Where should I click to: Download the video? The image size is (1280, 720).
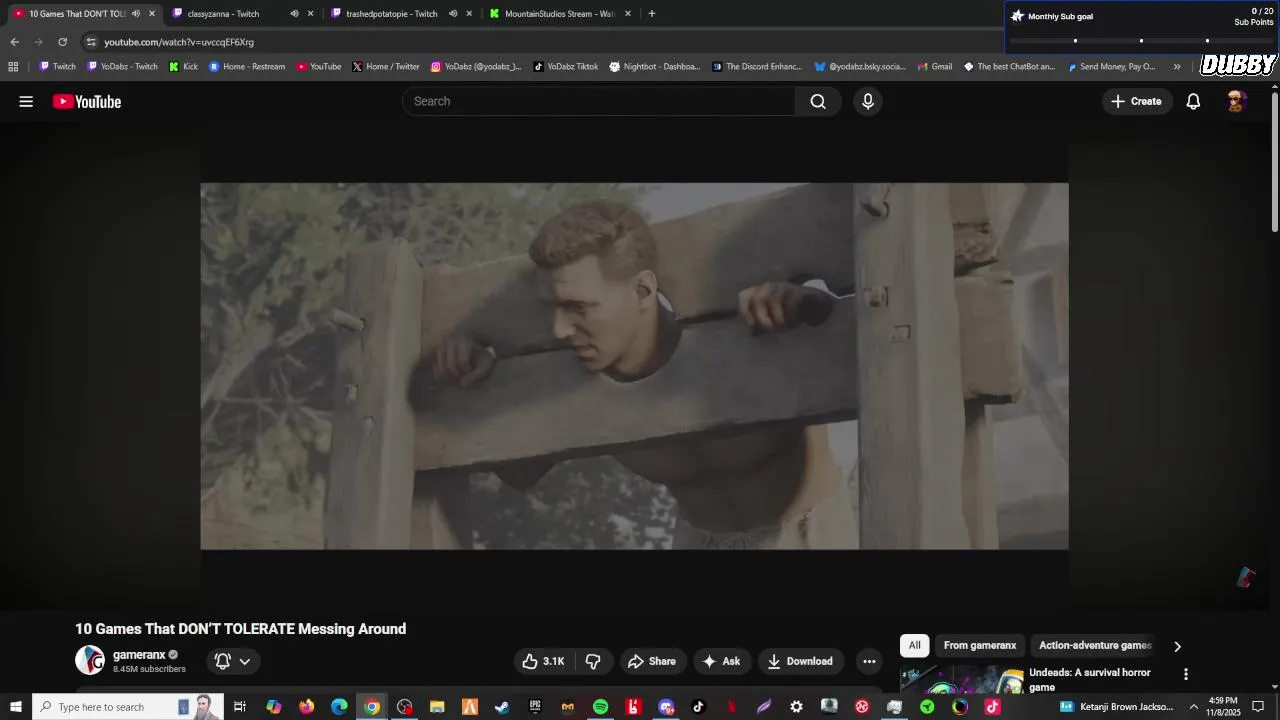[x=800, y=661]
